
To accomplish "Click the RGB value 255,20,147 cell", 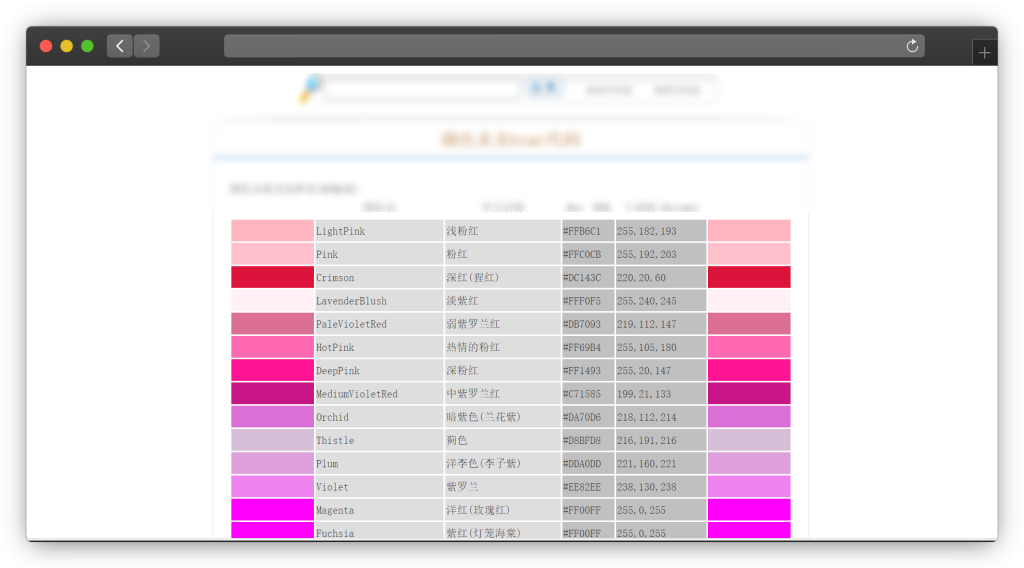I will pos(660,371).
